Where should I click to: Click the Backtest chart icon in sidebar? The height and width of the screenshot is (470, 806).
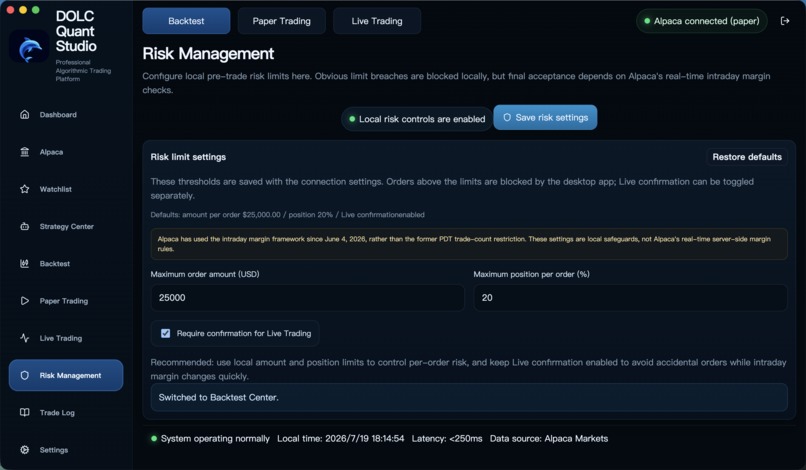[x=24, y=263]
